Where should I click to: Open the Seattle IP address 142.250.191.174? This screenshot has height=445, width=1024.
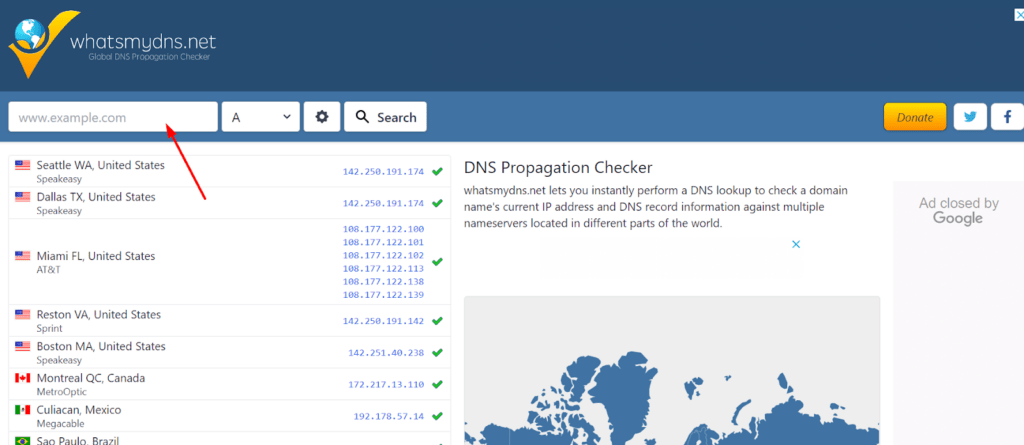tap(383, 172)
